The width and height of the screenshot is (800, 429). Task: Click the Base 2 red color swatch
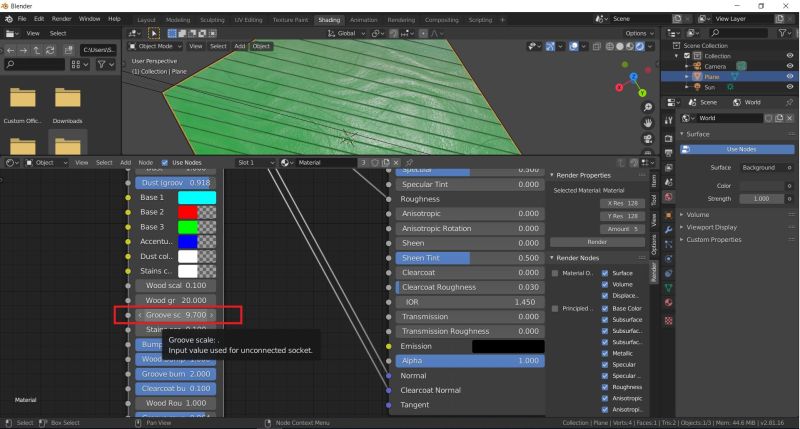197,212
